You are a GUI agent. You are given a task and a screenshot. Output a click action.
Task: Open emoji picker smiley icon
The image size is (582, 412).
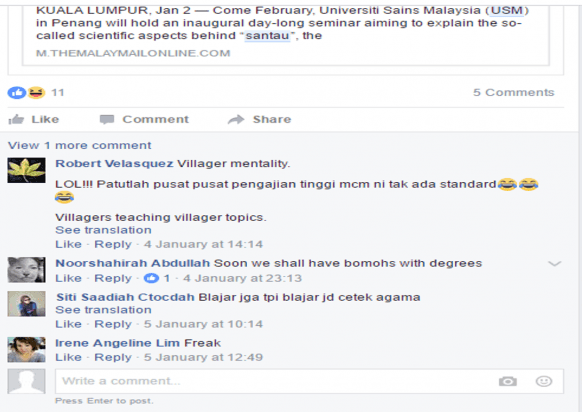(x=544, y=381)
